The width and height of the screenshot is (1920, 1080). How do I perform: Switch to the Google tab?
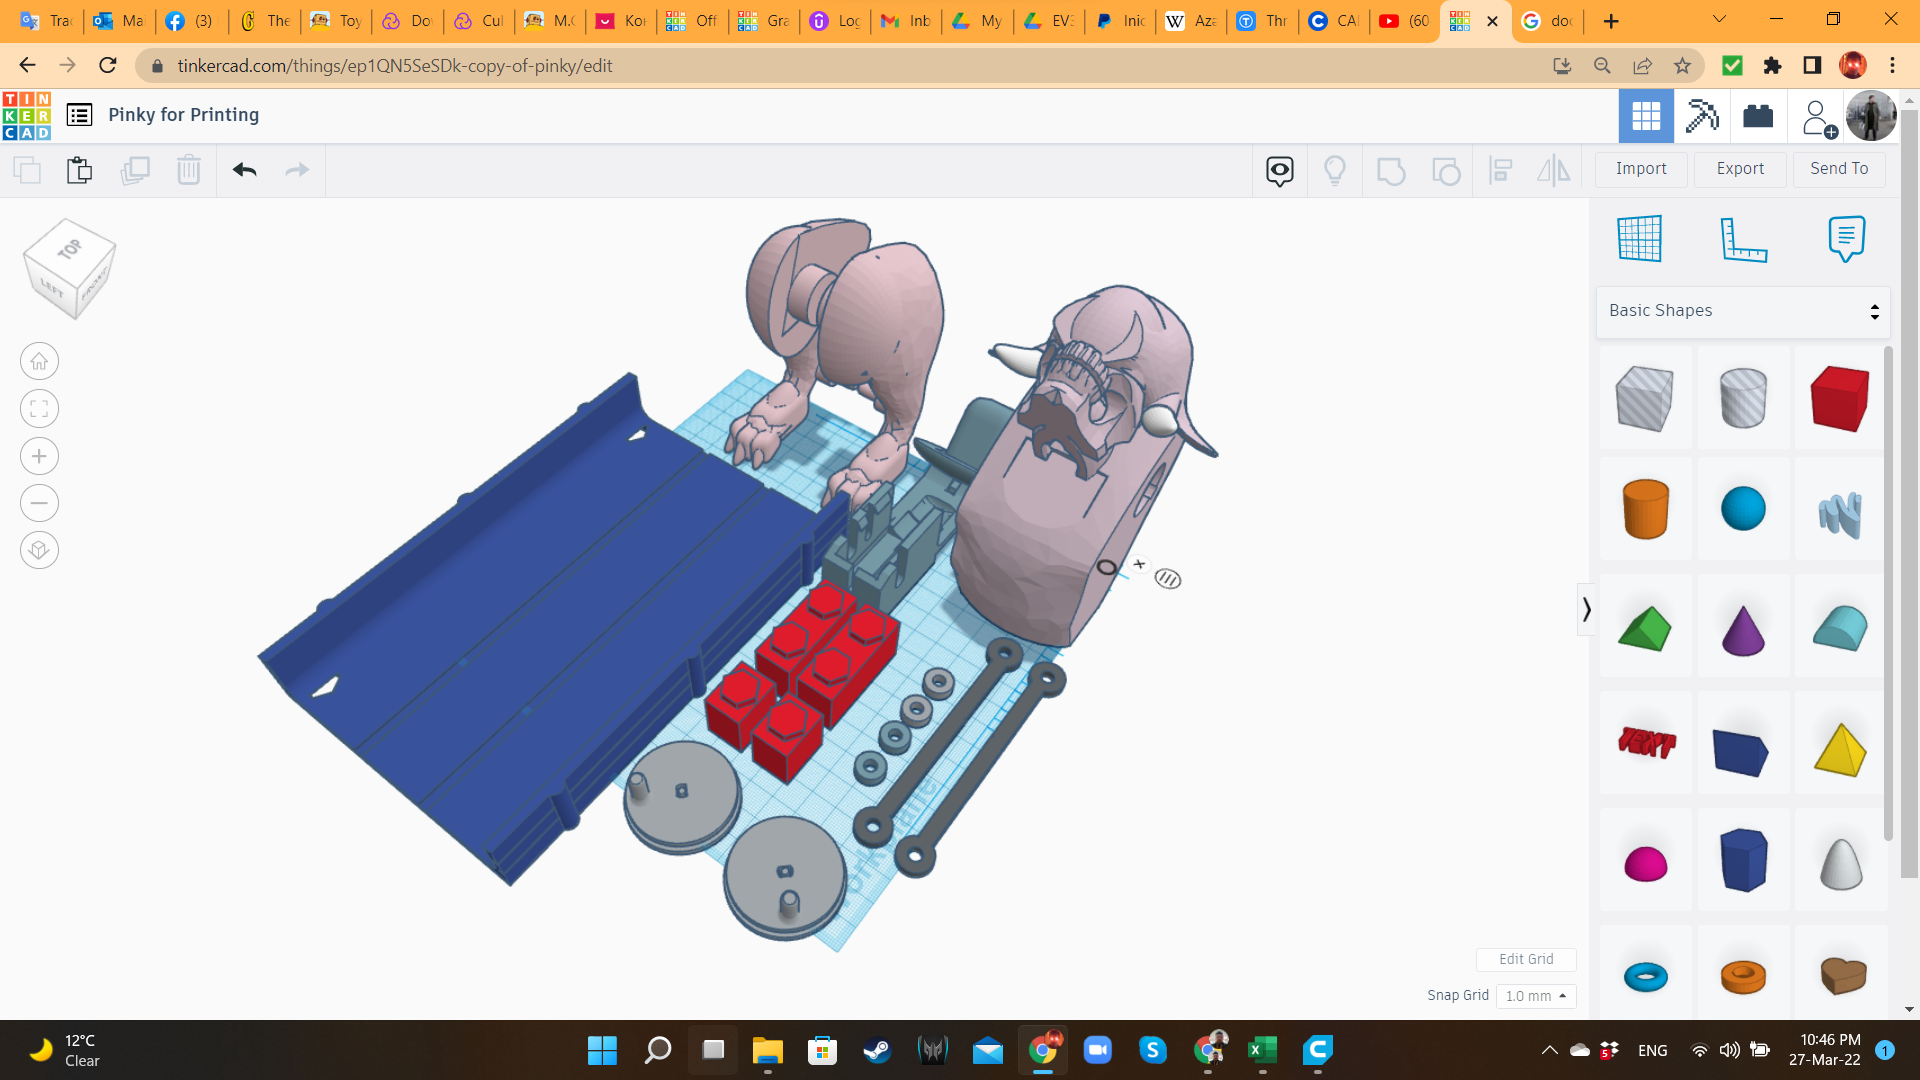(1546, 21)
